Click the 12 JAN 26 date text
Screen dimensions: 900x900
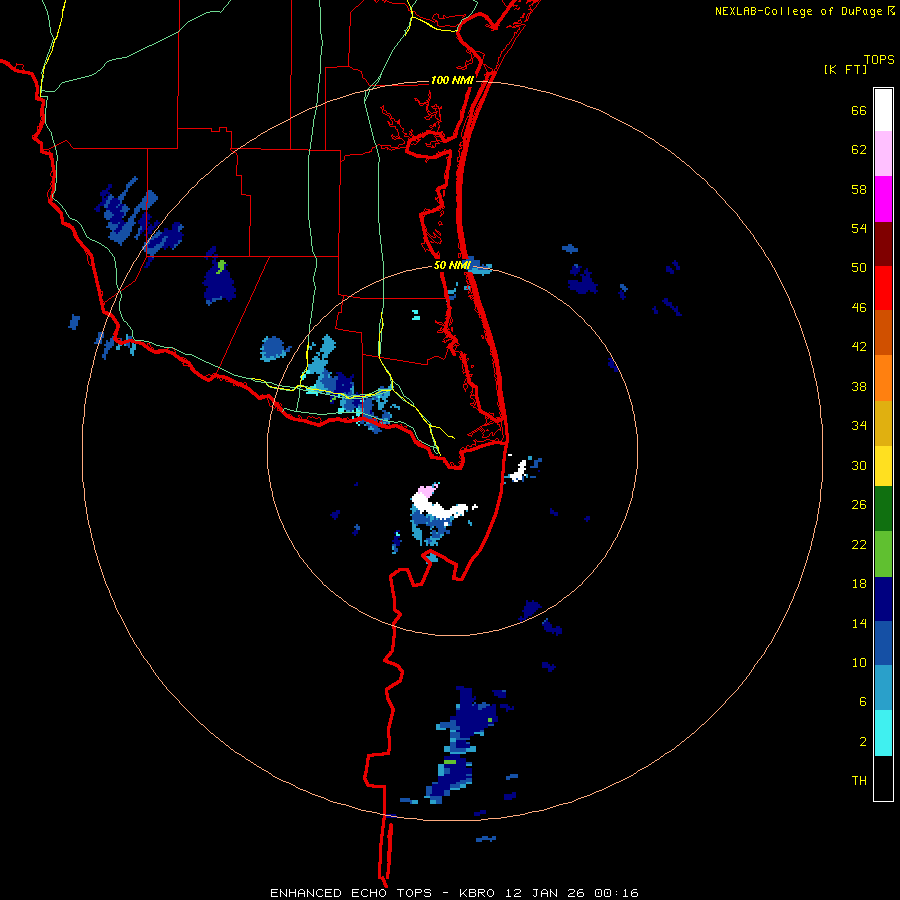tap(545, 893)
